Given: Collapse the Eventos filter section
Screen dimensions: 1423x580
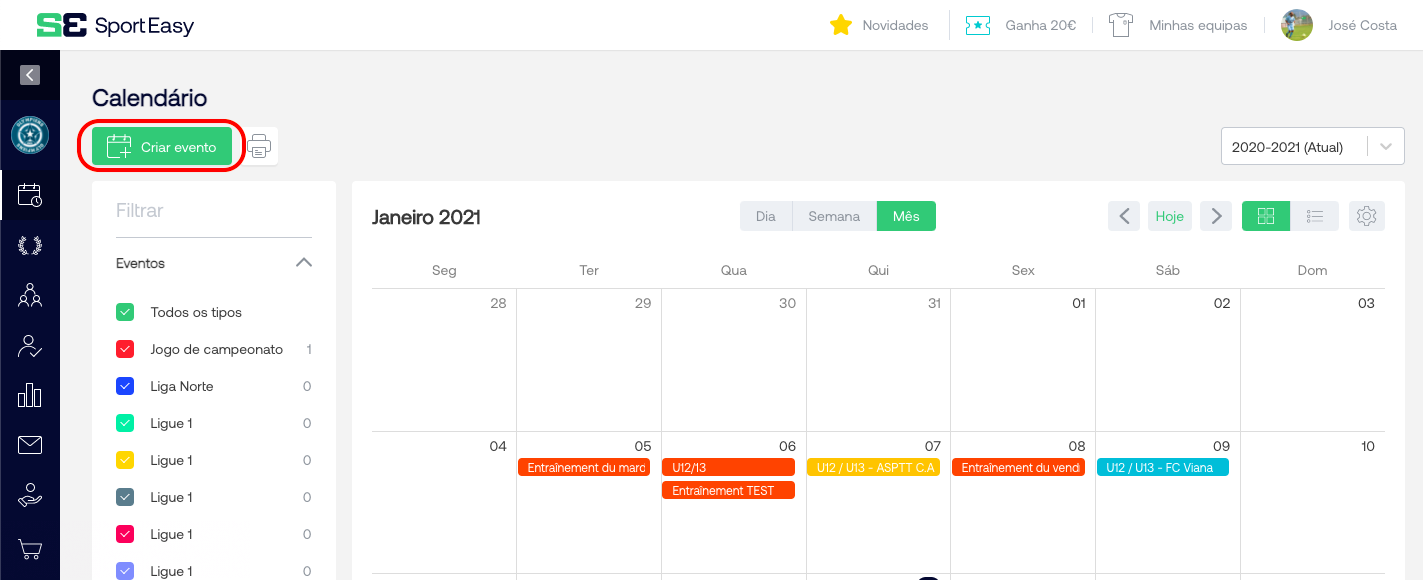Looking at the screenshot, I should [x=304, y=263].
